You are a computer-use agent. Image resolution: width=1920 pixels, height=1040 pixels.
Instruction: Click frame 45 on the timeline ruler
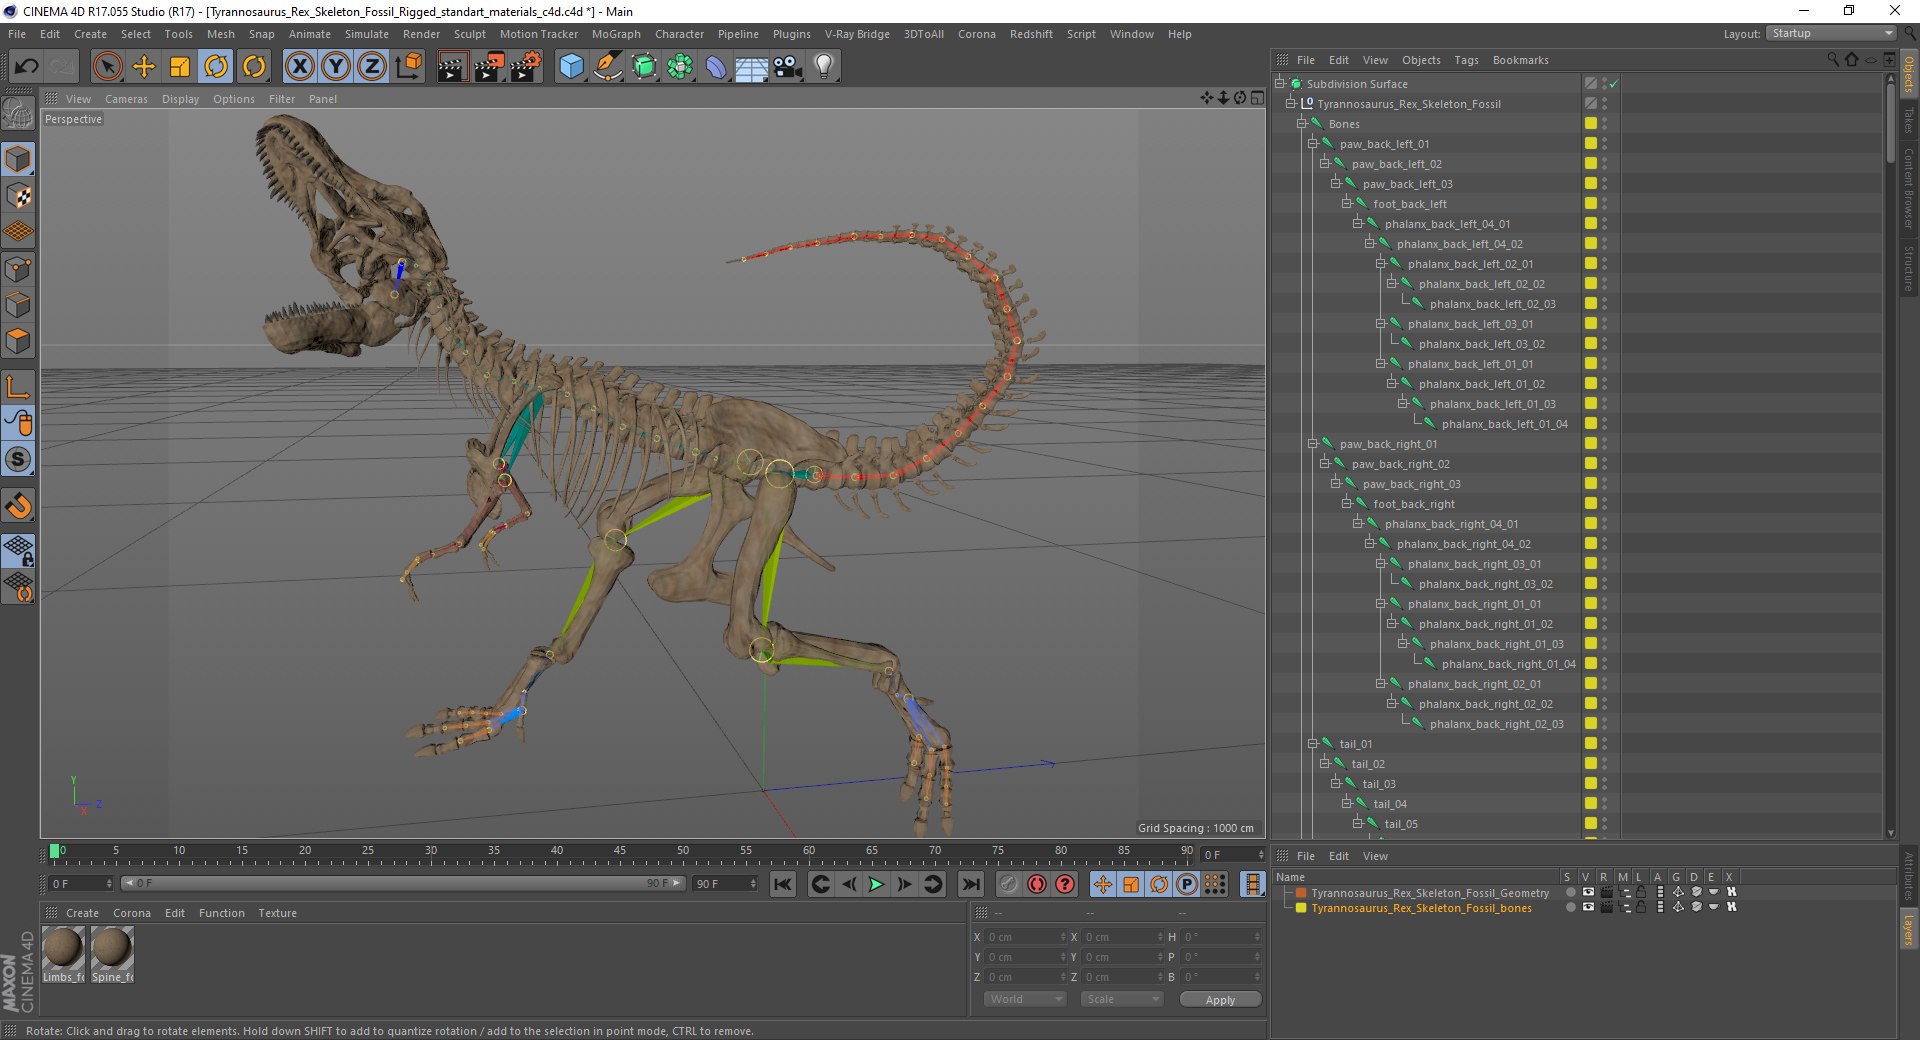point(620,851)
